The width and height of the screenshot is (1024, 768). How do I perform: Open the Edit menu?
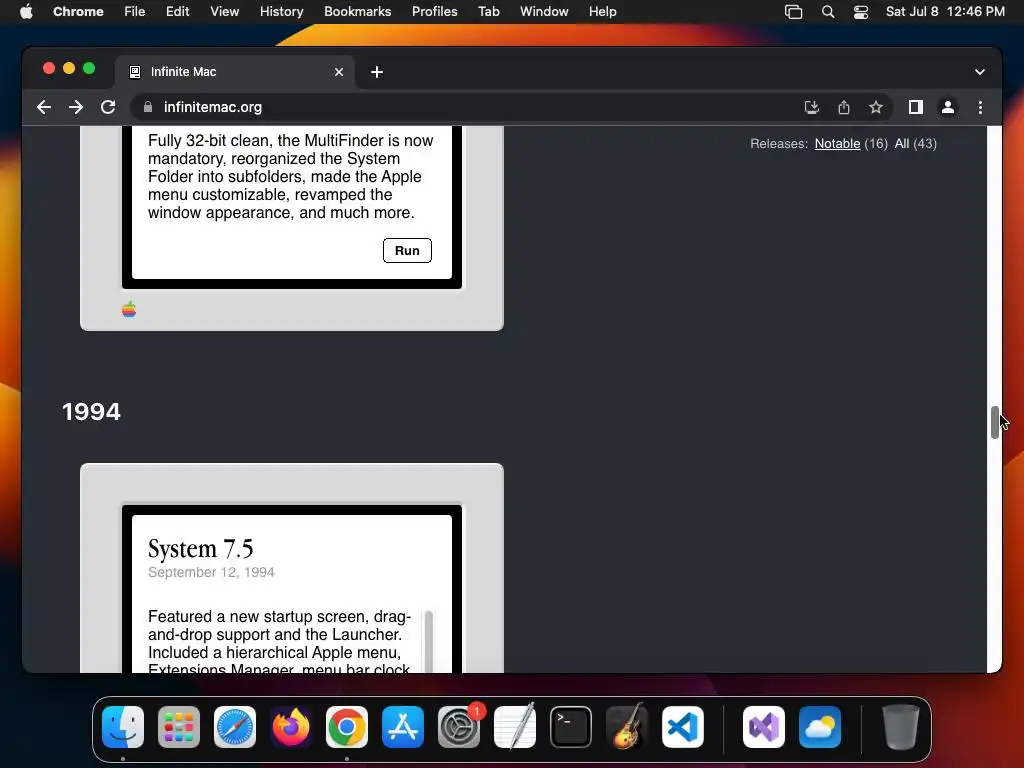click(177, 12)
